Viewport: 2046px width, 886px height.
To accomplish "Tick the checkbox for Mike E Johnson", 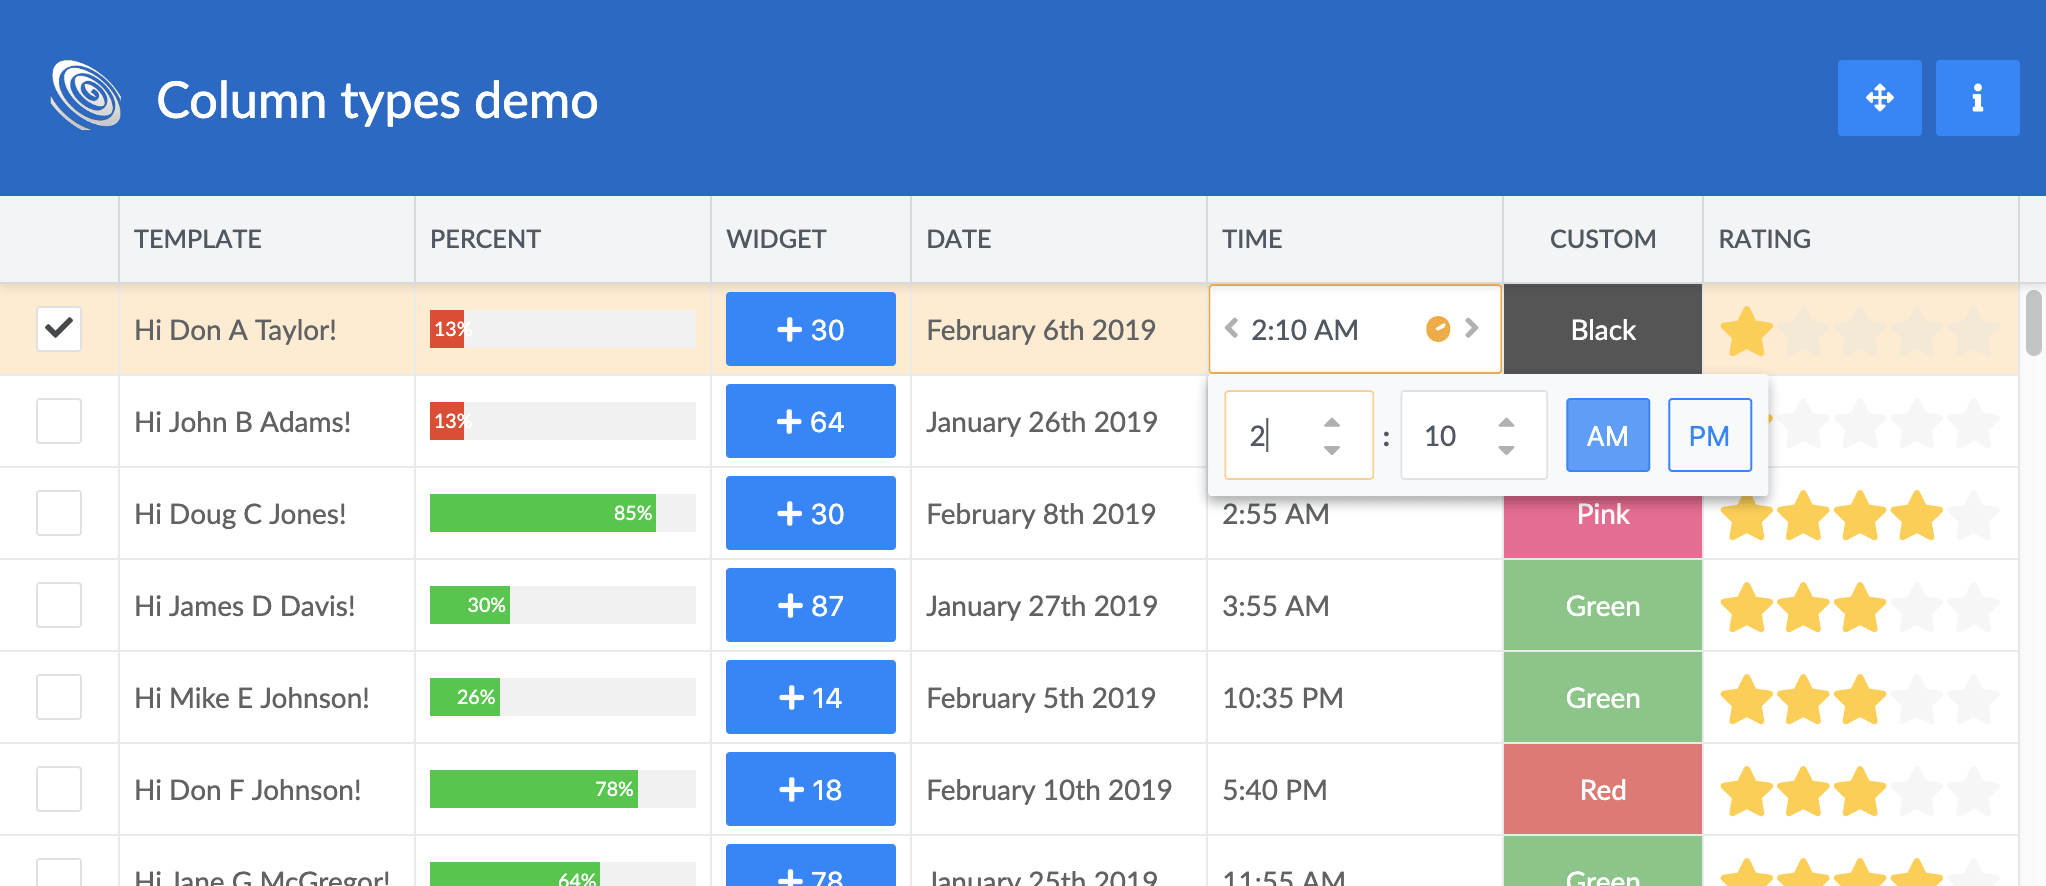I will tap(59, 697).
